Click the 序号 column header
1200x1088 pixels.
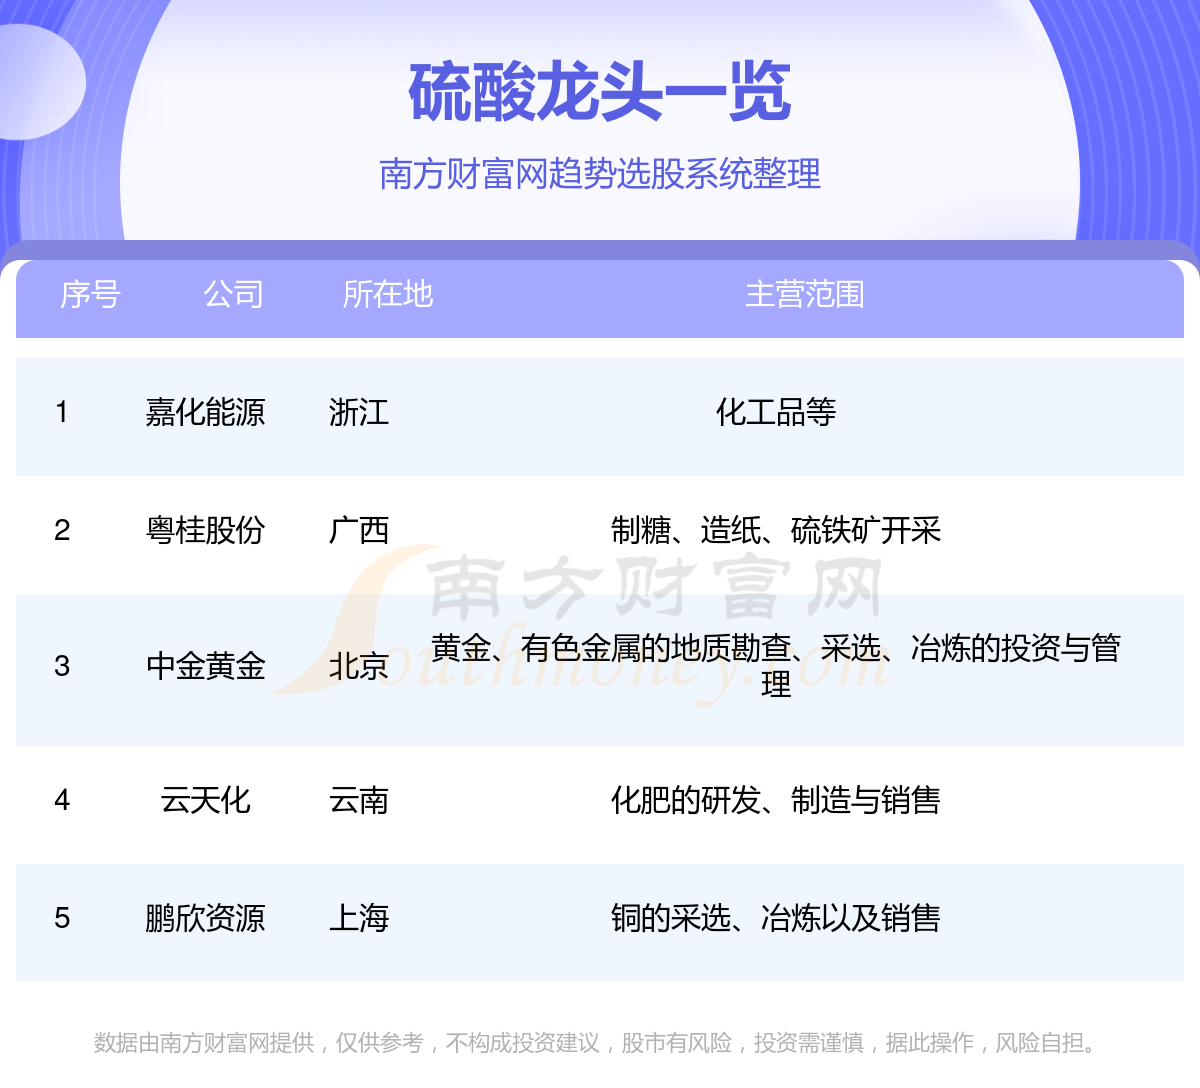(x=90, y=294)
